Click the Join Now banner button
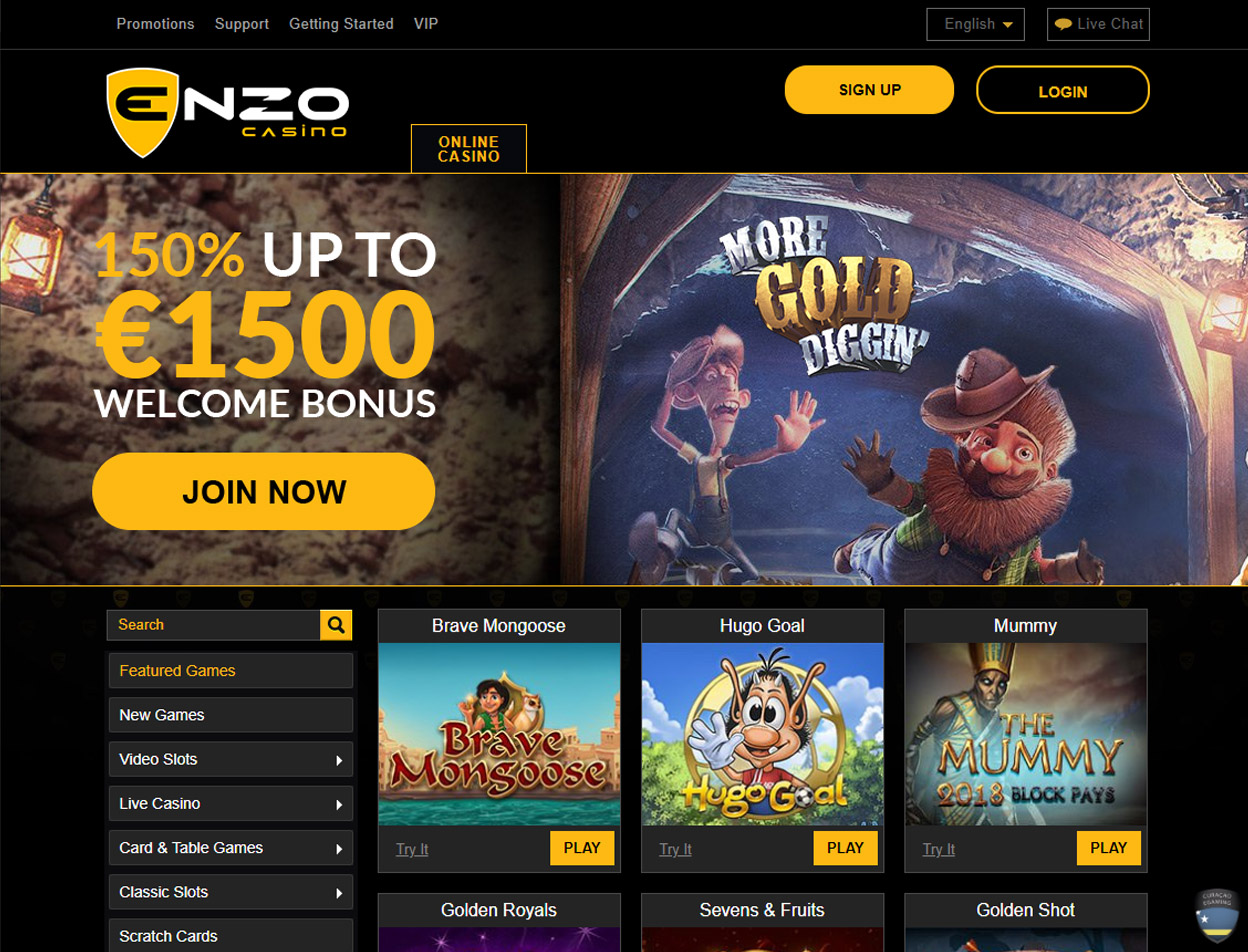 pyautogui.click(x=264, y=491)
